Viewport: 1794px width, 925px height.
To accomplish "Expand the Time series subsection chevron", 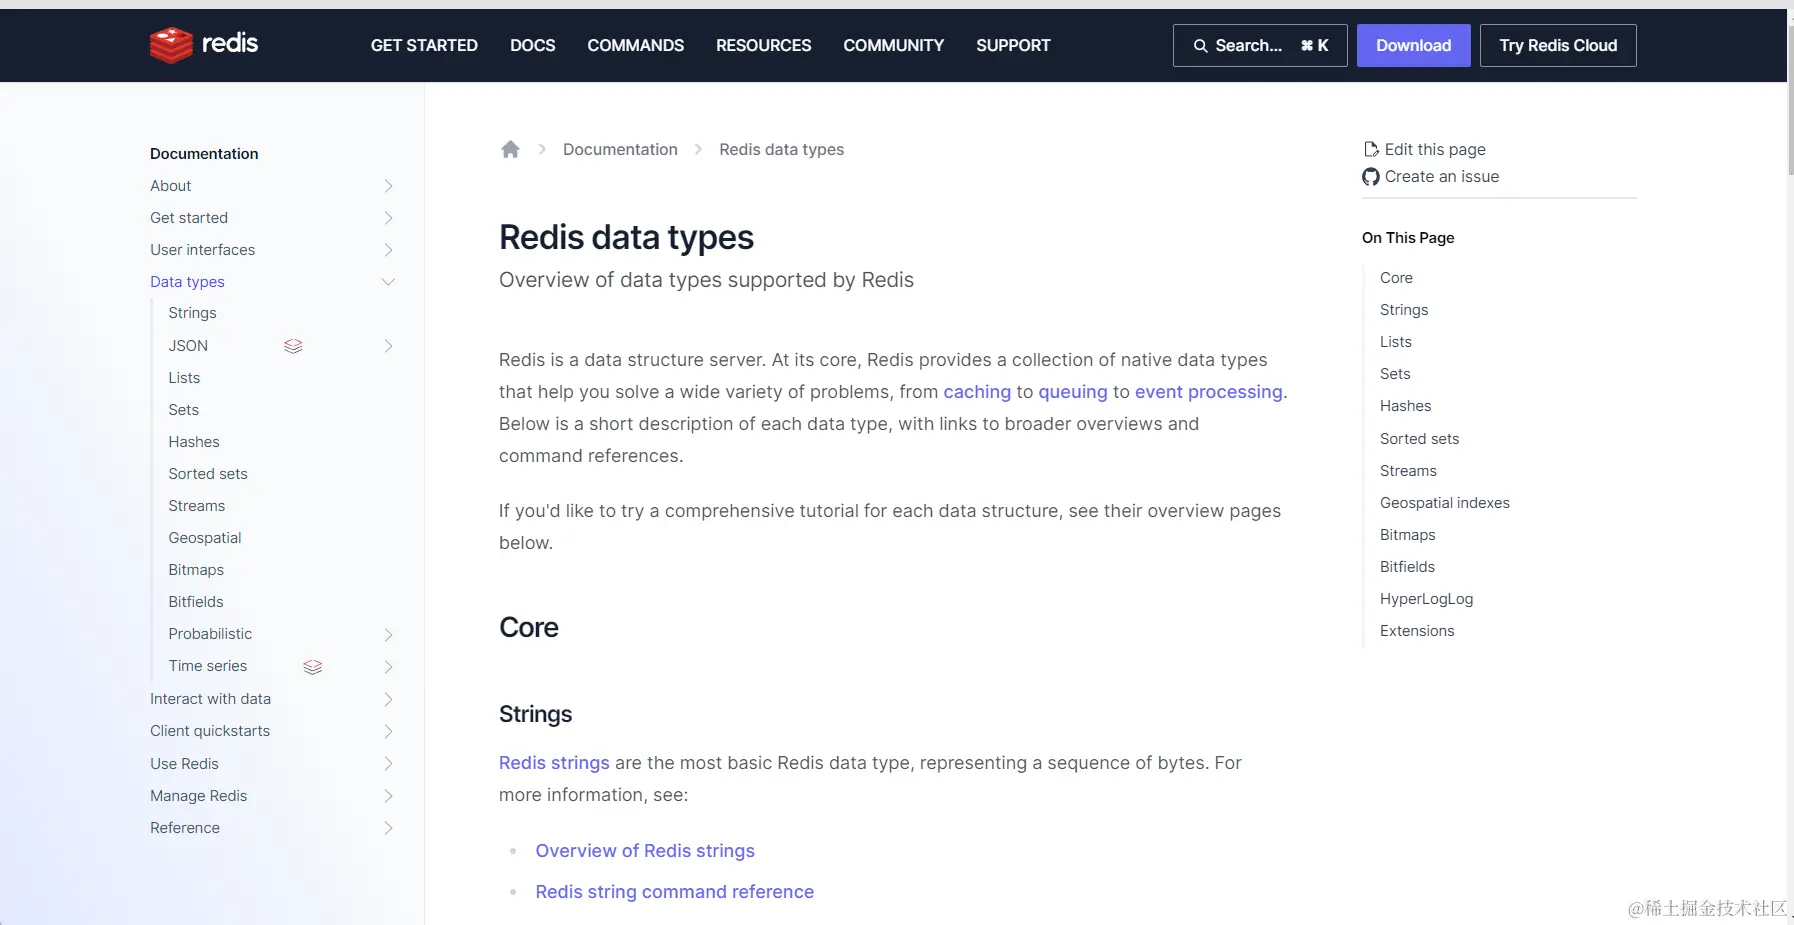I will (x=388, y=667).
